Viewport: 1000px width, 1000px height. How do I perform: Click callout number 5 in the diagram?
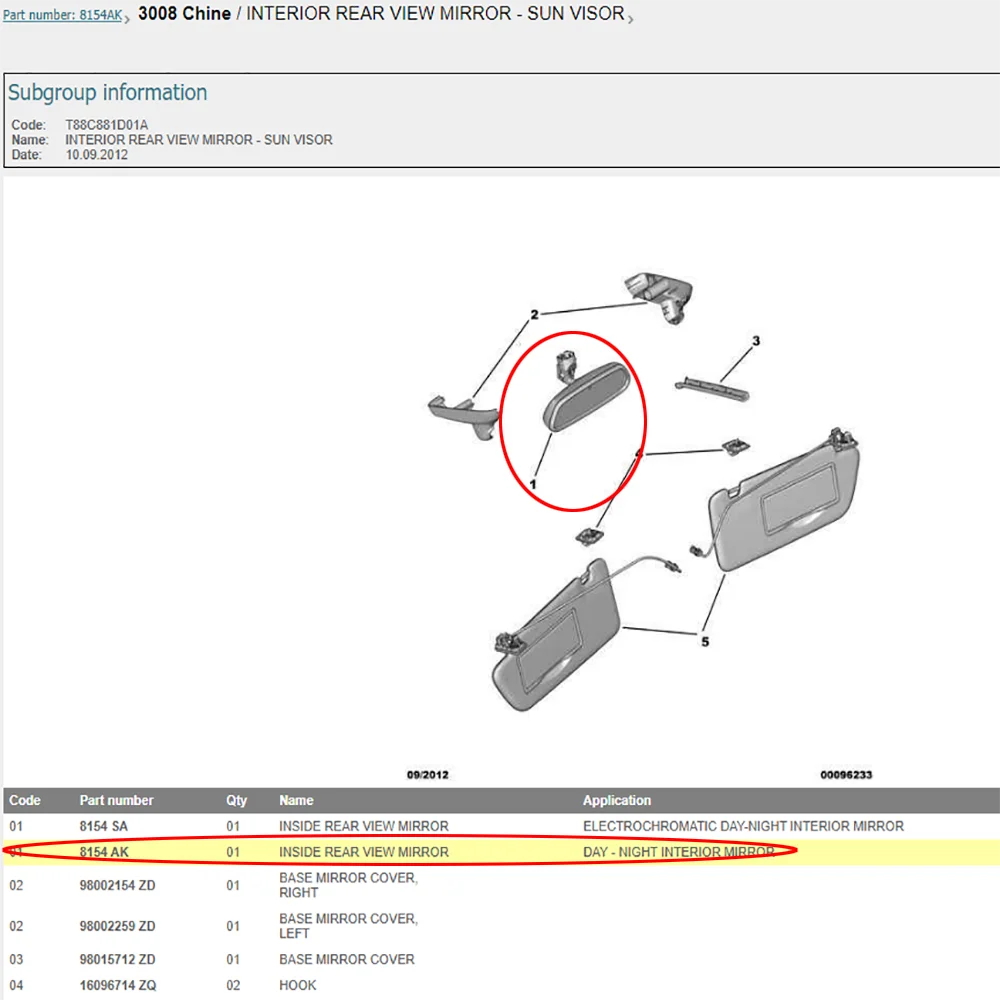pyautogui.click(x=705, y=642)
